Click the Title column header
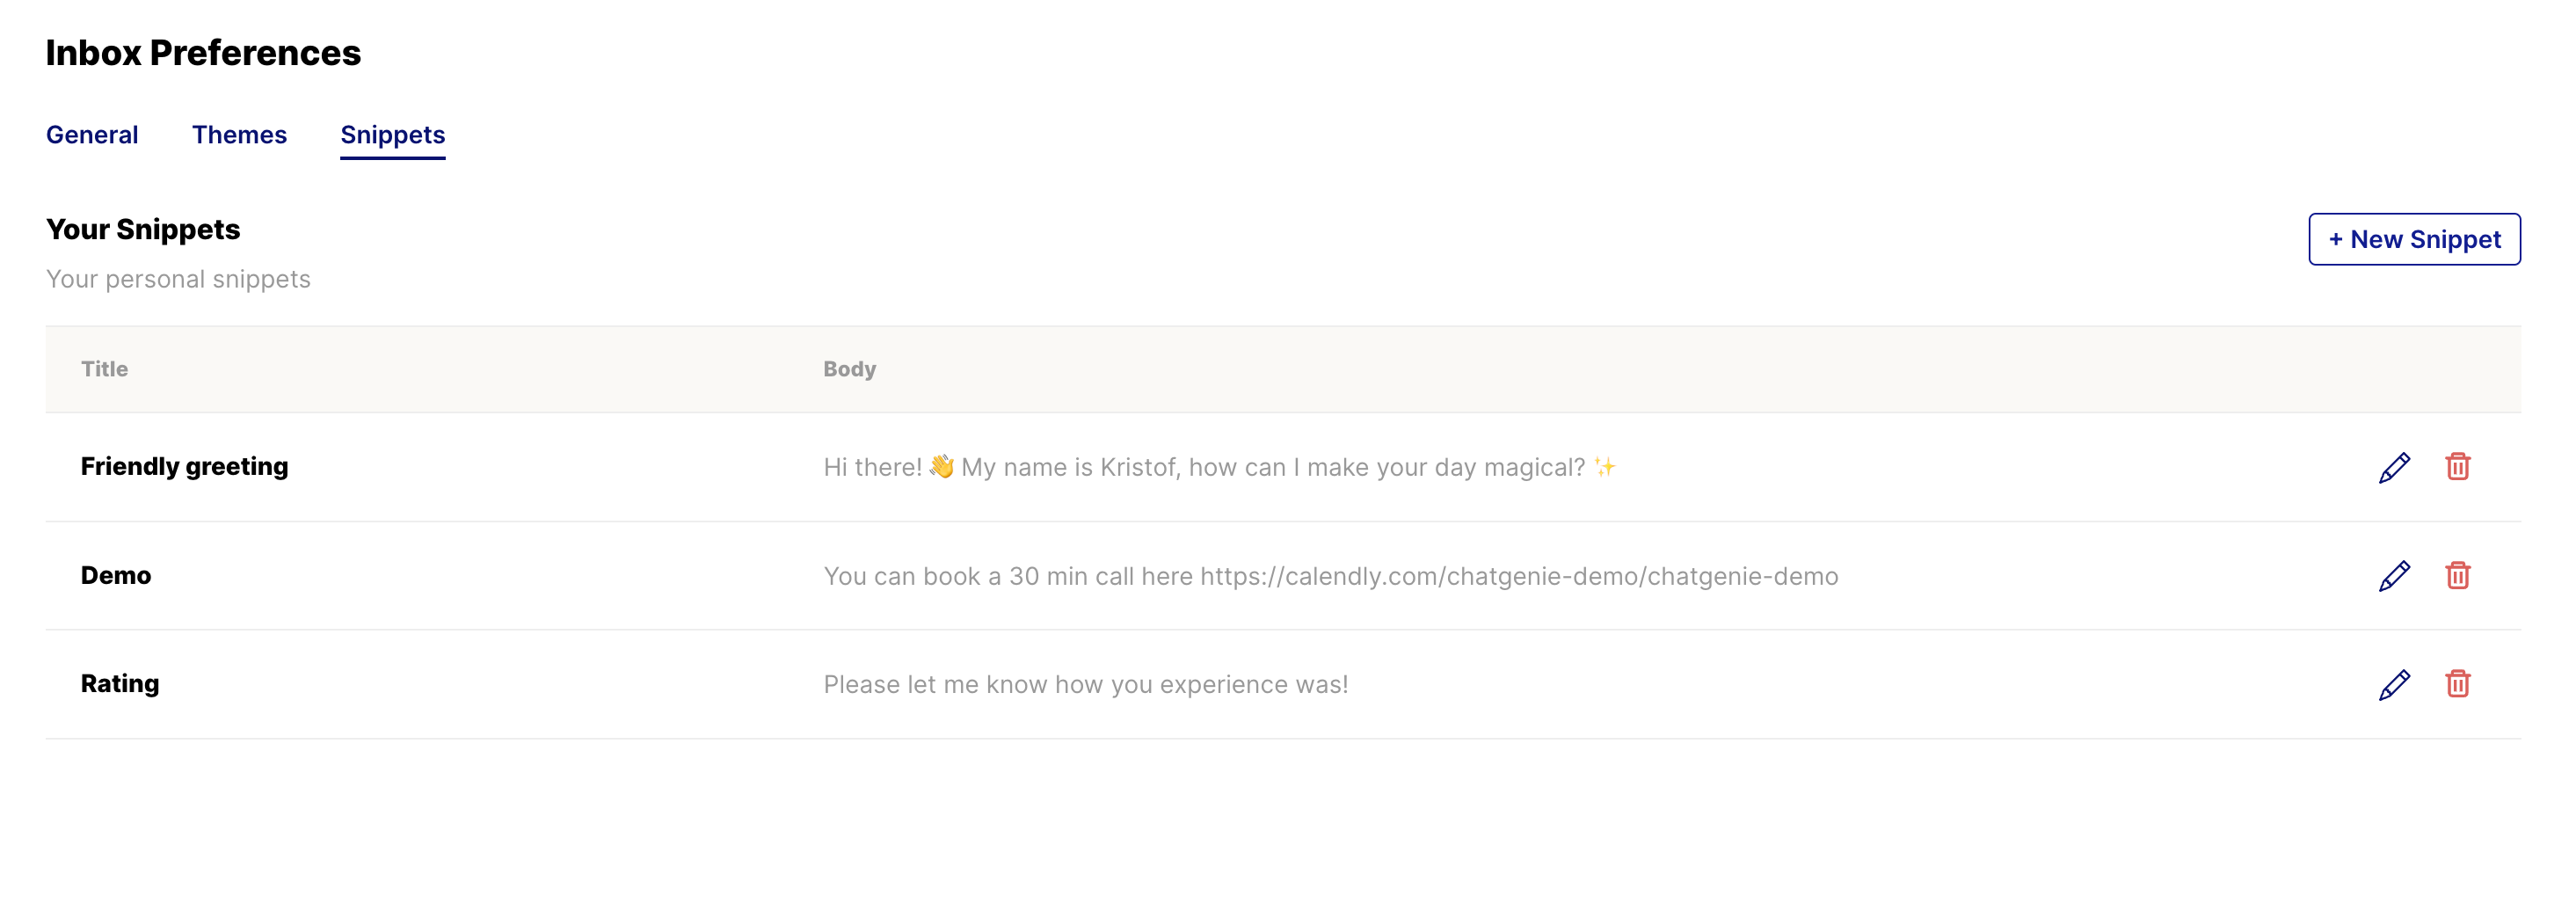The image size is (2576, 897). point(104,369)
